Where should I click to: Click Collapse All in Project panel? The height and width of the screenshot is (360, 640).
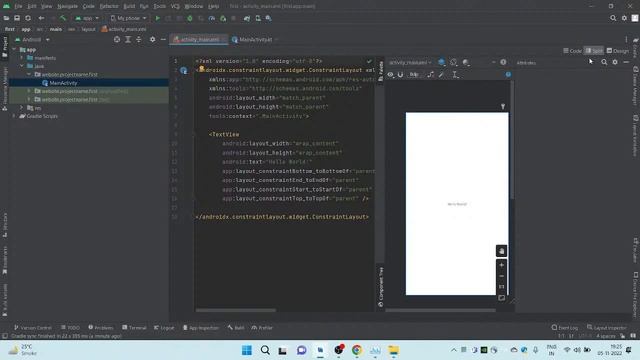click(139, 40)
